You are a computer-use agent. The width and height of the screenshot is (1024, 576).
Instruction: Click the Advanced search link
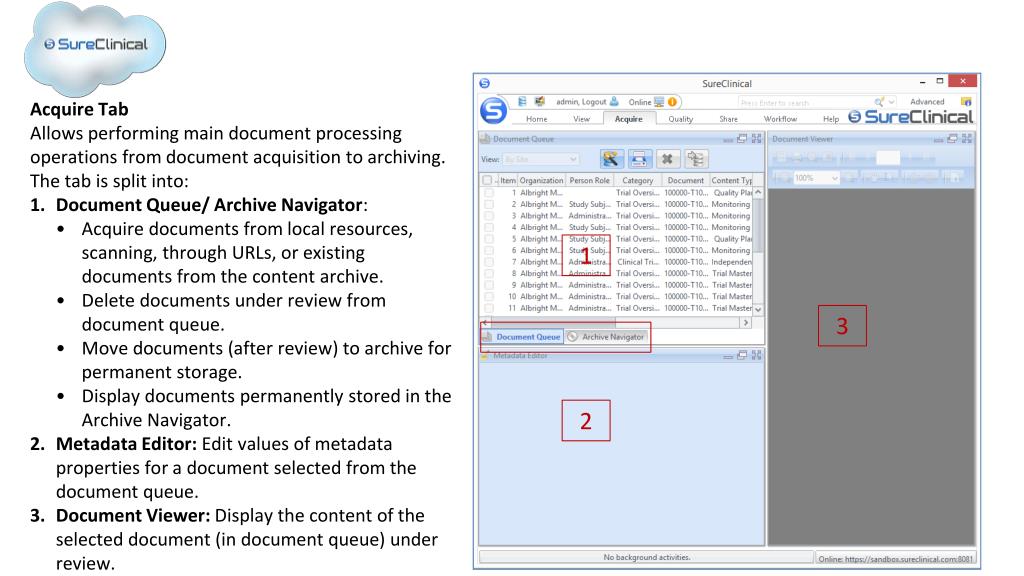pos(927,102)
